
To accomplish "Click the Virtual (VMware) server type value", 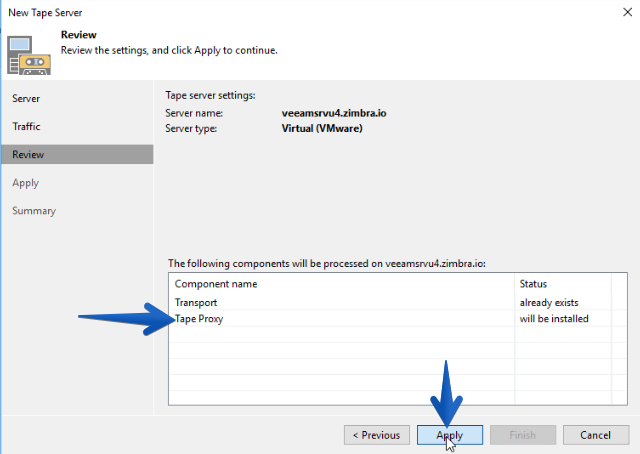I will [x=322, y=128].
